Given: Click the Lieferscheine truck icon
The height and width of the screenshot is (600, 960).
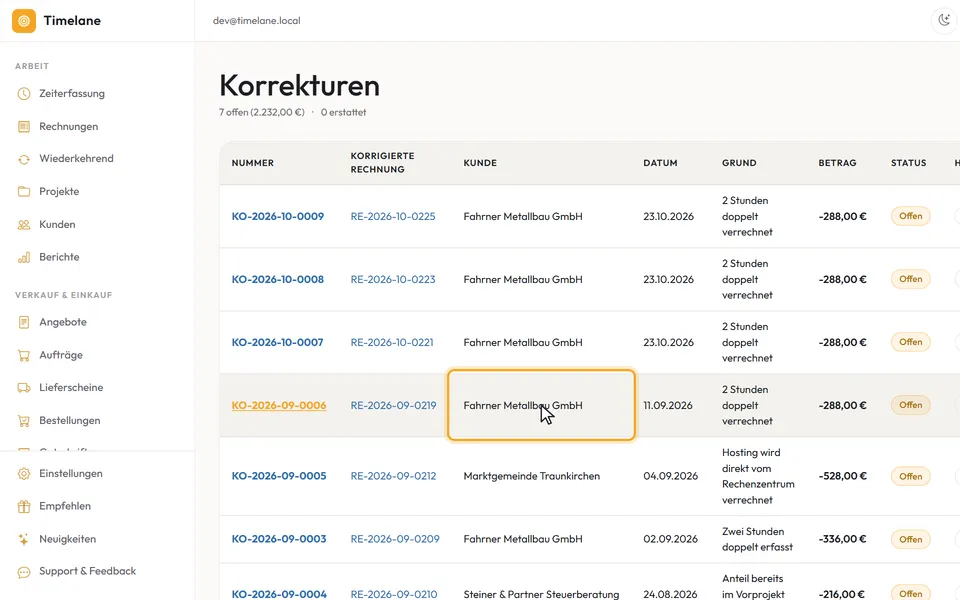Looking at the screenshot, I should point(24,388).
